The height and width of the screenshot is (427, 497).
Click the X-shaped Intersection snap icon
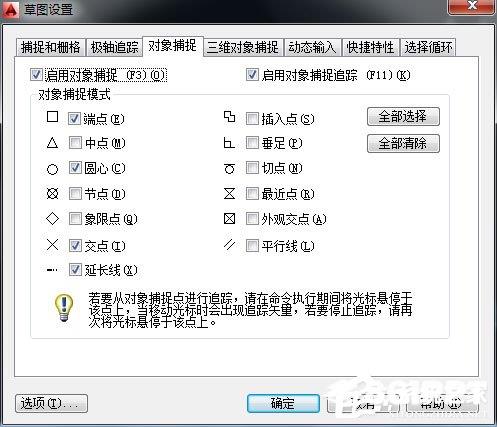click(52, 245)
